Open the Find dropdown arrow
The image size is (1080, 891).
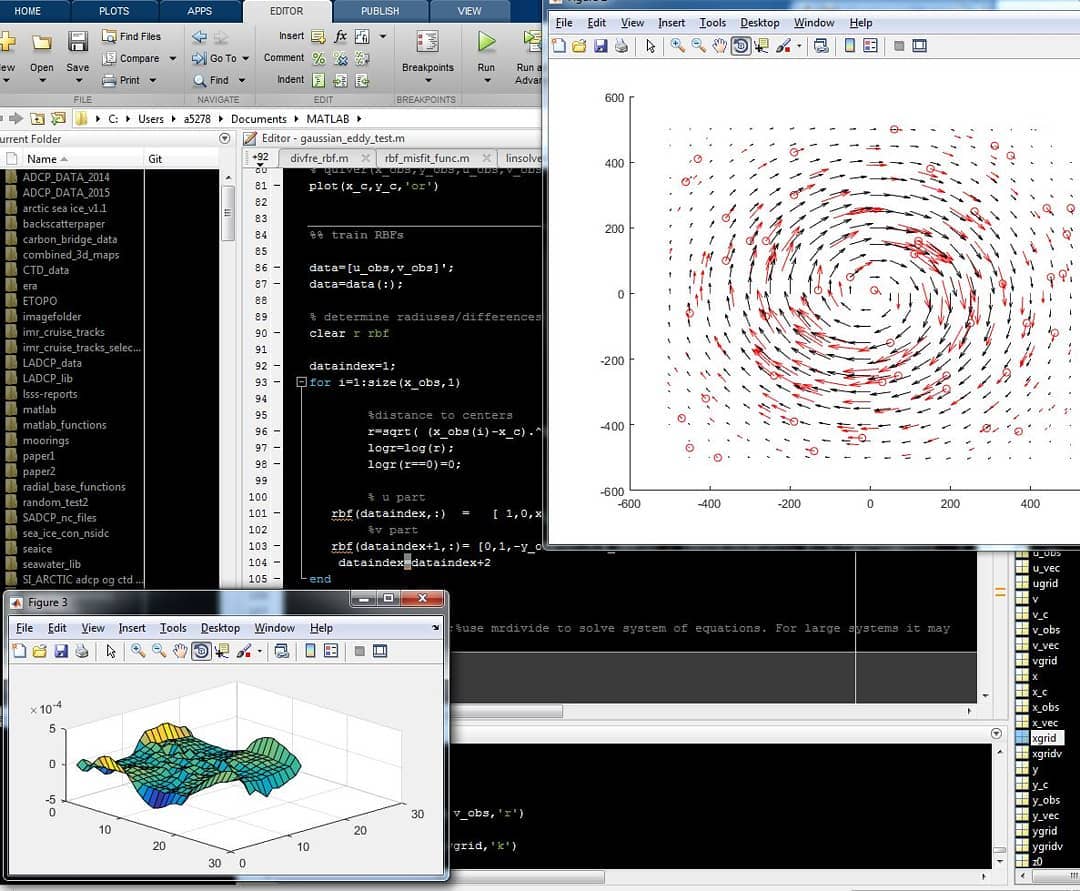242,81
